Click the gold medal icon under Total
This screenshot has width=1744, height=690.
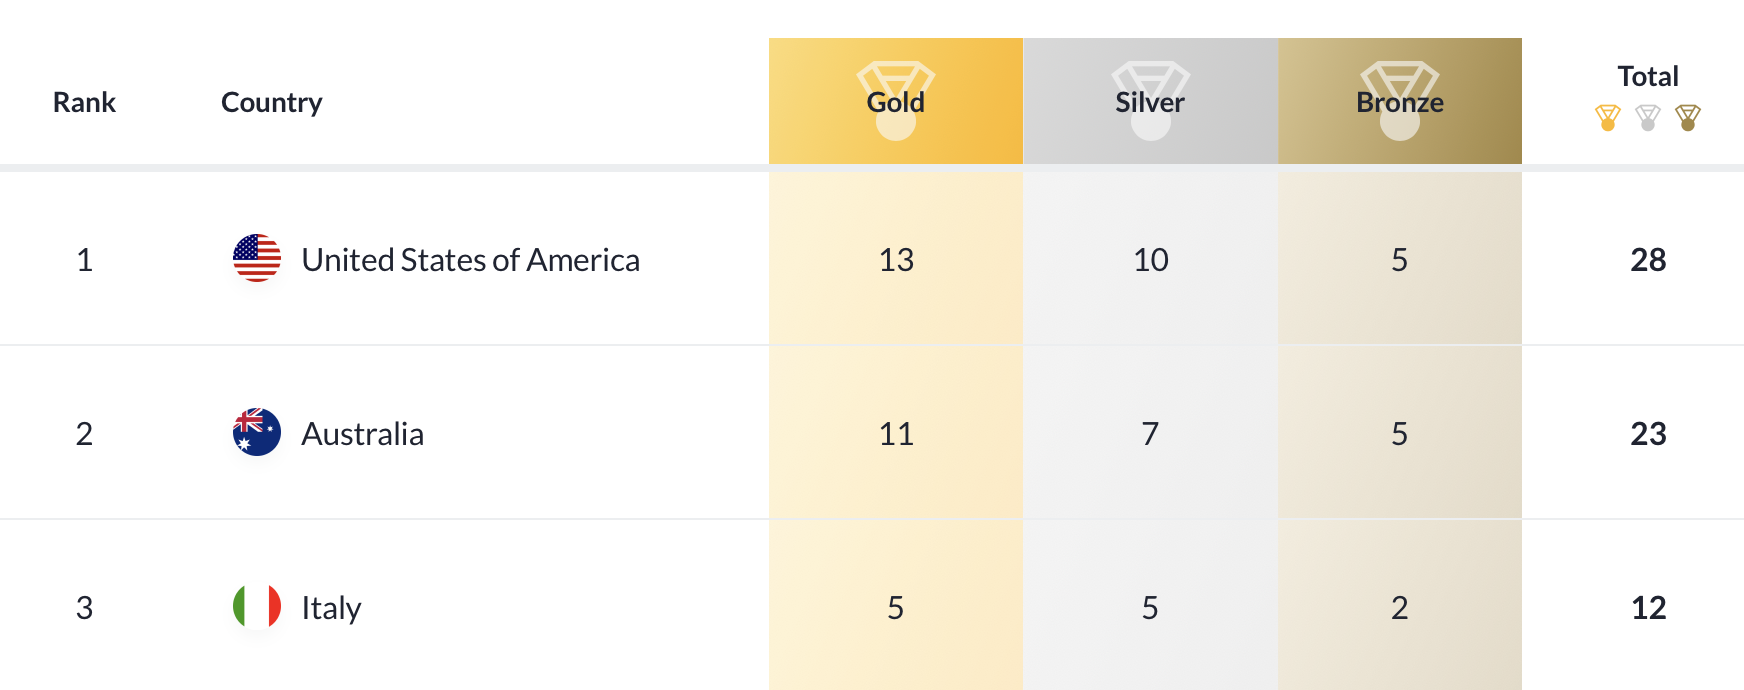[x=1608, y=118]
